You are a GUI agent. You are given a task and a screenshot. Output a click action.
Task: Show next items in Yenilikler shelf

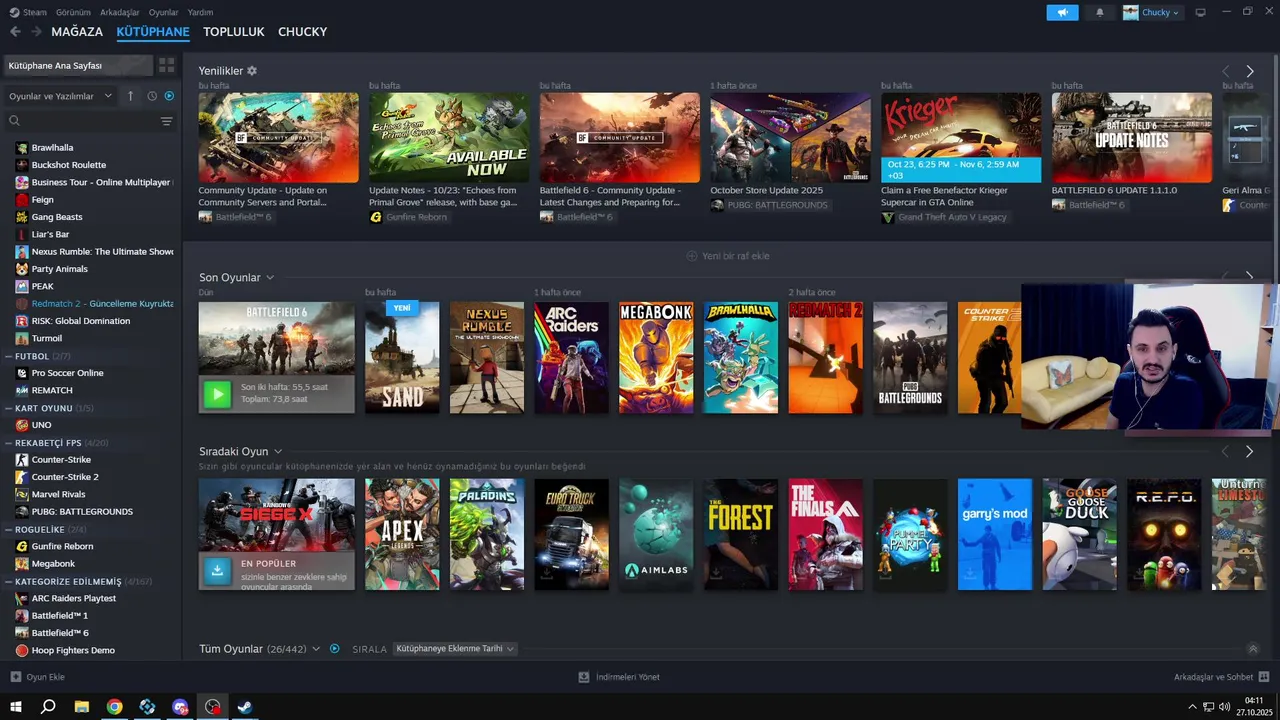coord(1249,71)
